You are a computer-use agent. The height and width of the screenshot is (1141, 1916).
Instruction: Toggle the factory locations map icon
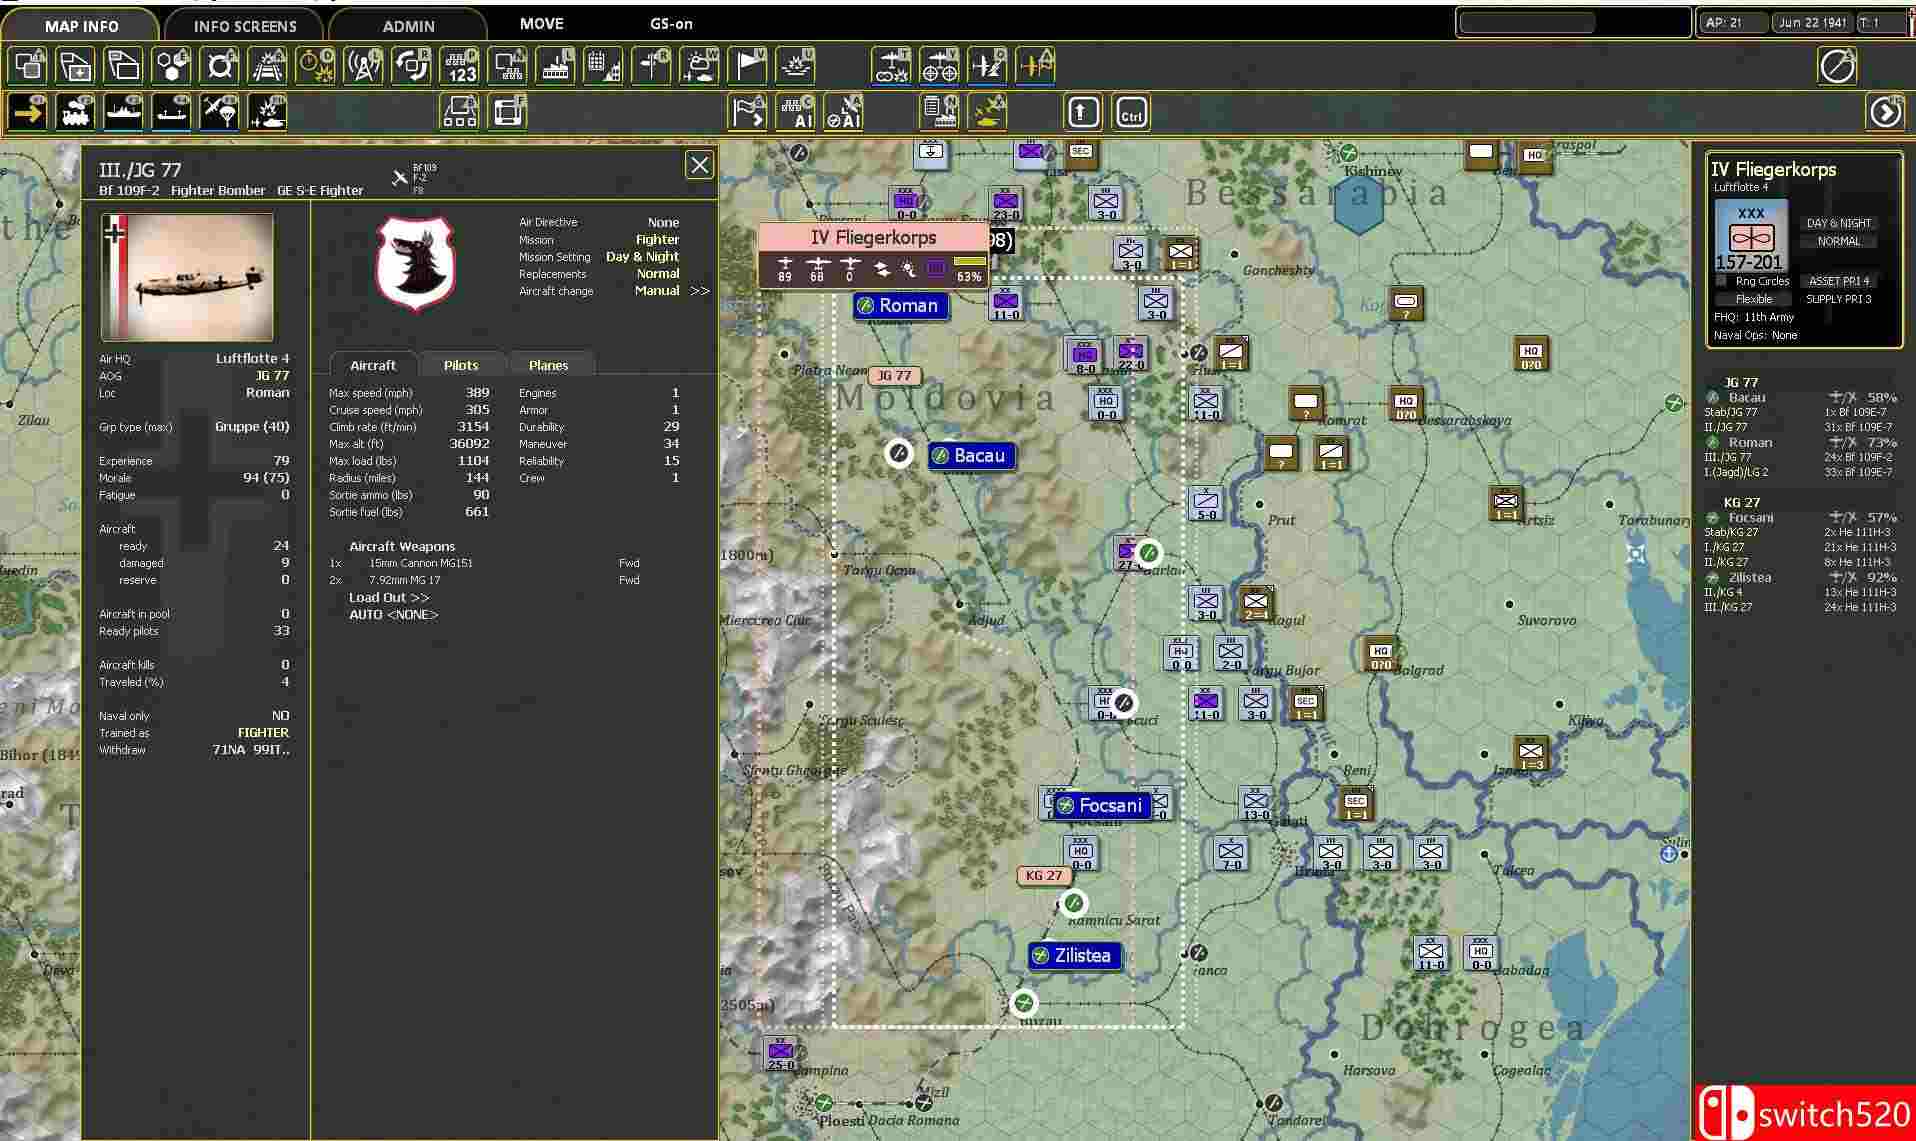[x=554, y=66]
